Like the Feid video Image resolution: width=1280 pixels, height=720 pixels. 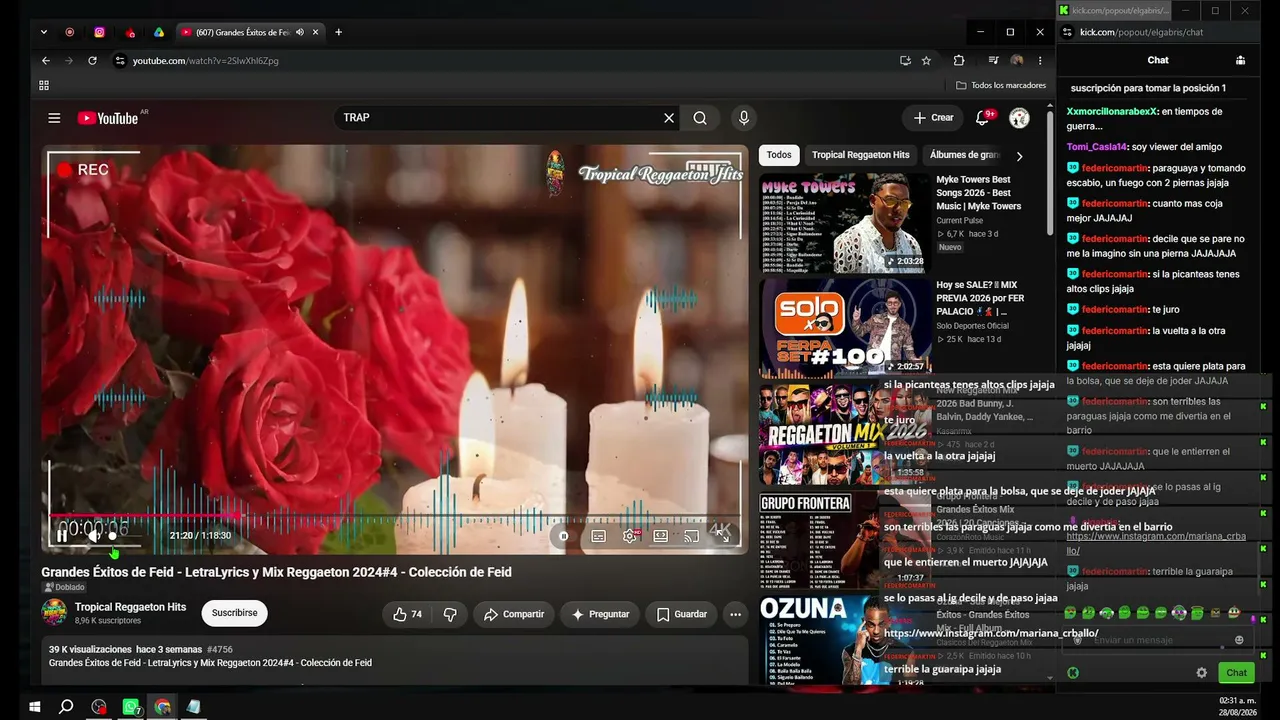pyautogui.click(x=408, y=614)
